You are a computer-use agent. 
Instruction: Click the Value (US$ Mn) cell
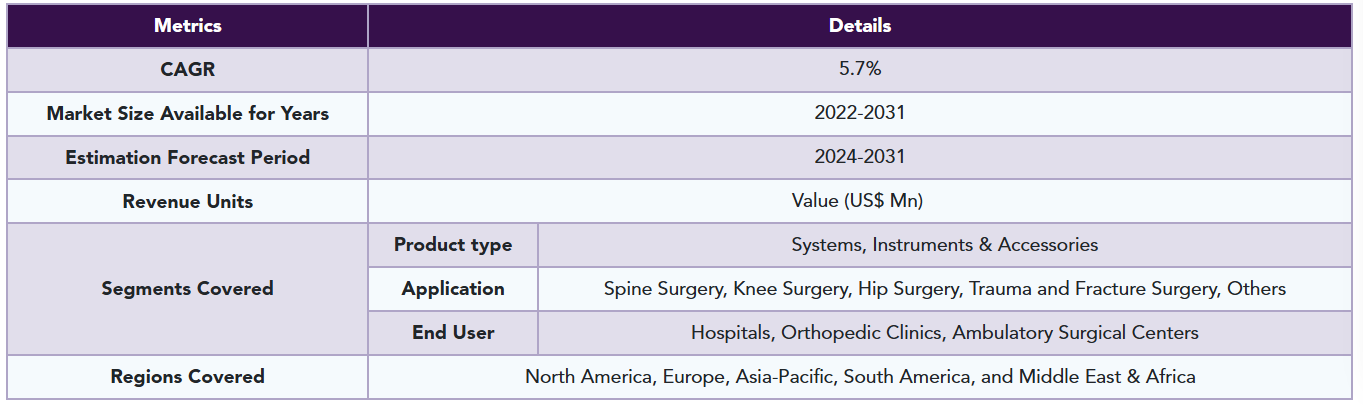tap(860, 201)
